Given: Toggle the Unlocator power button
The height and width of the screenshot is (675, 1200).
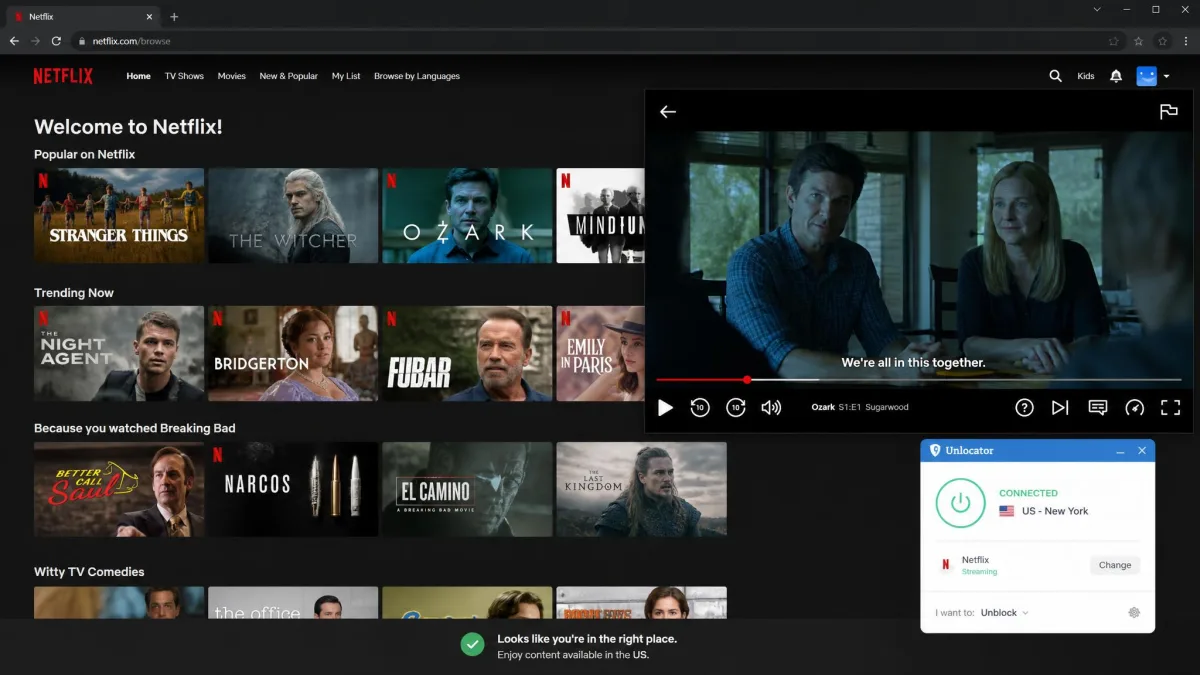Looking at the screenshot, I should pos(960,503).
